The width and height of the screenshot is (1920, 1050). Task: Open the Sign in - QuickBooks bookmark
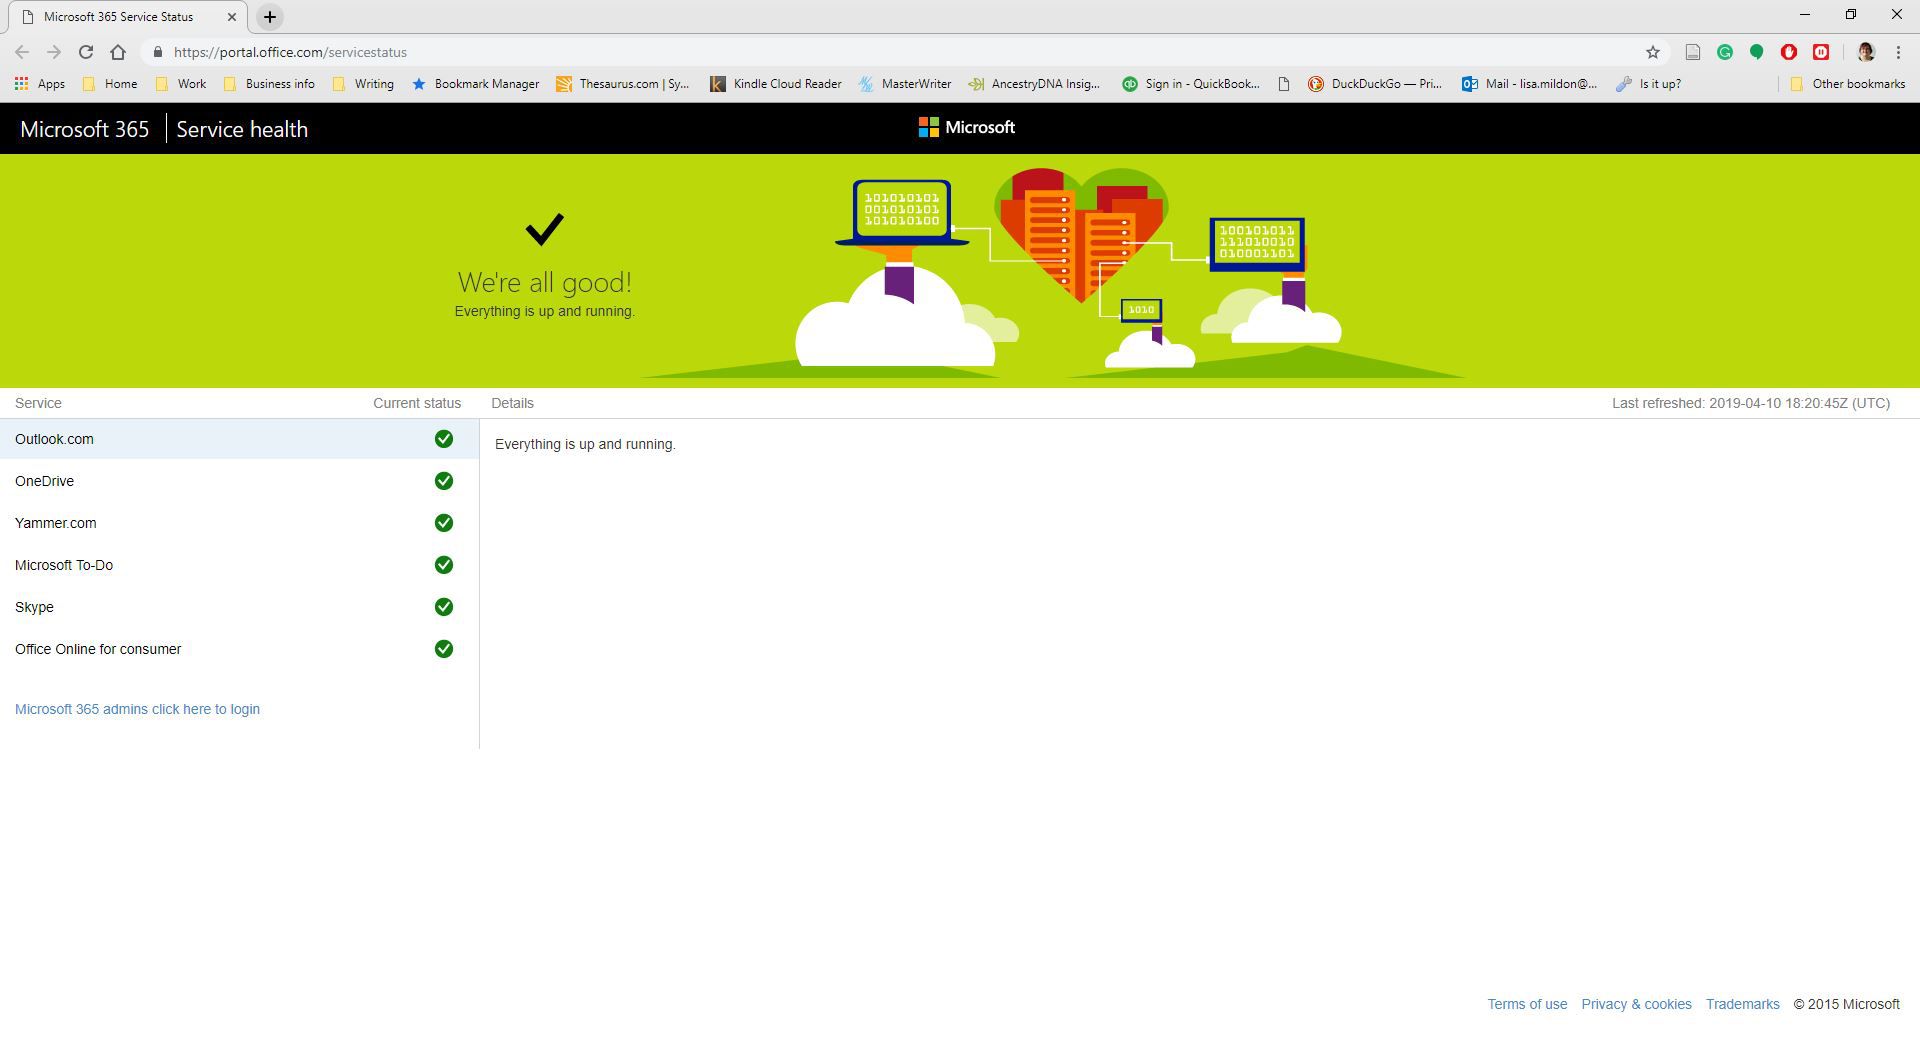click(x=1191, y=84)
